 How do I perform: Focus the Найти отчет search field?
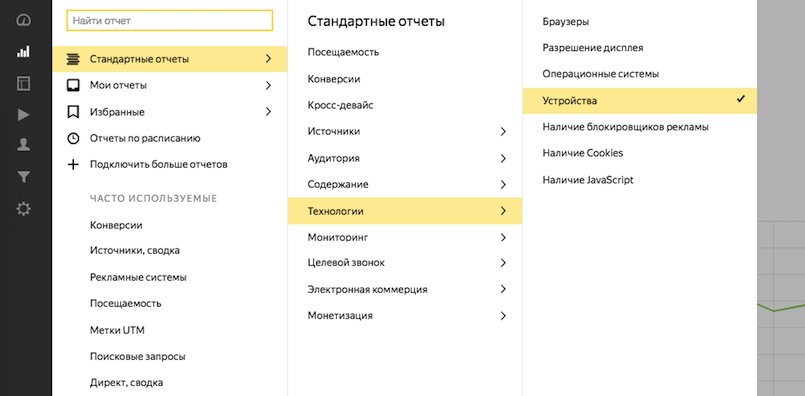[x=169, y=21]
